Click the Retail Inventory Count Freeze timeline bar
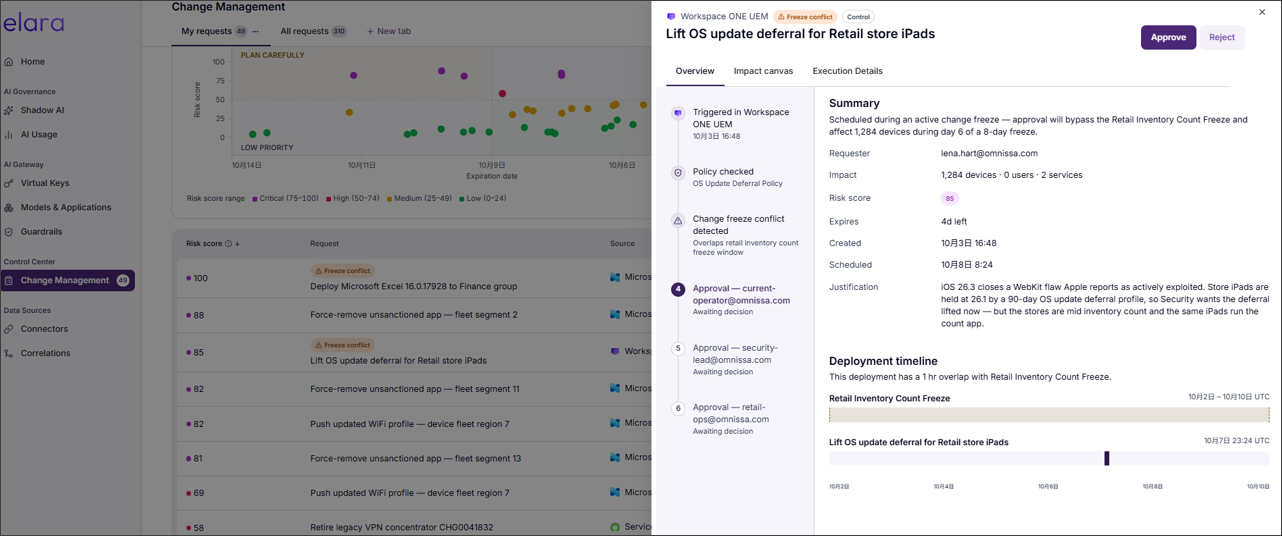This screenshot has width=1282, height=536. [1049, 414]
